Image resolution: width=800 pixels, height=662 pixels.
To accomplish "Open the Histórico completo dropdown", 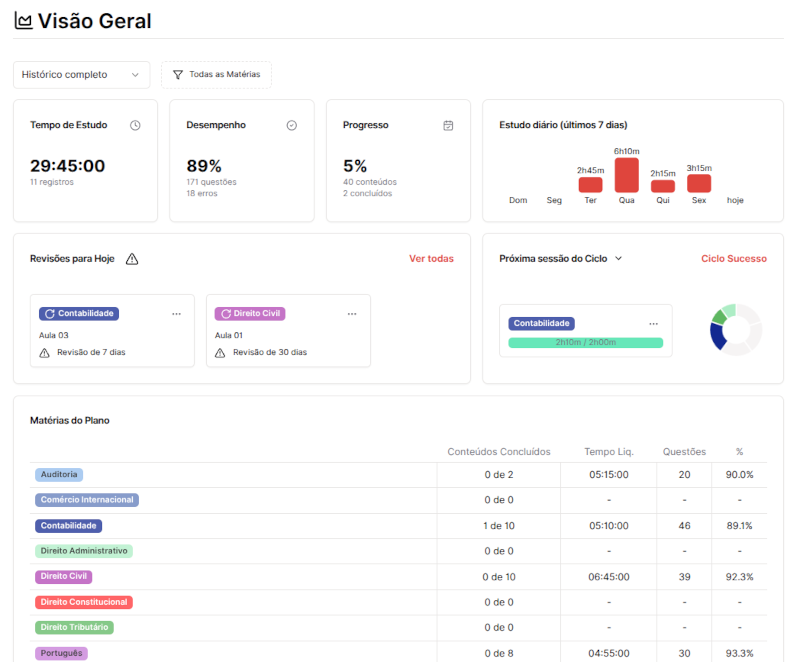I will (x=81, y=75).
